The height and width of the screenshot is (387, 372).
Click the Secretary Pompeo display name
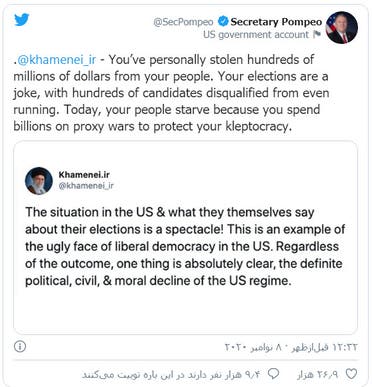(x=276, y=22)
